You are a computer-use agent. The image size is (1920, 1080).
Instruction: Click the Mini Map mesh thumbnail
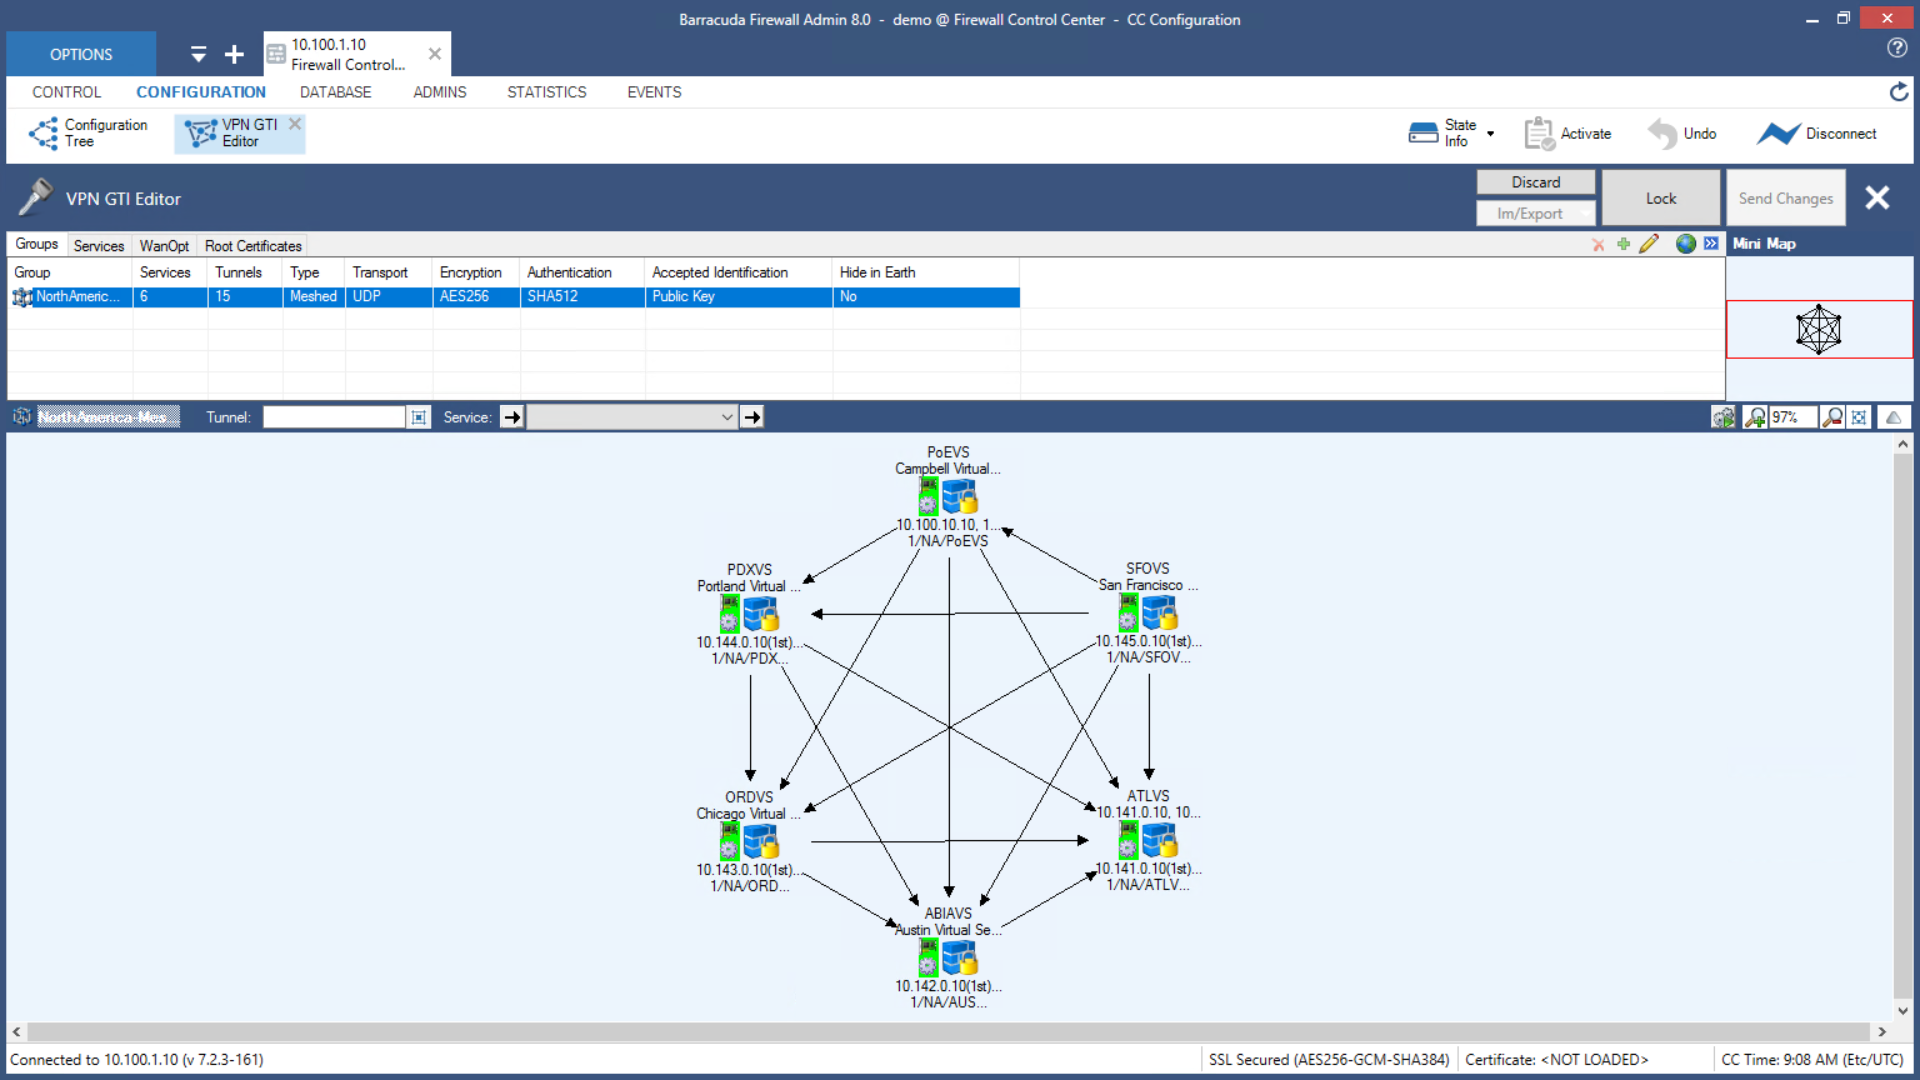point(1818,329)
